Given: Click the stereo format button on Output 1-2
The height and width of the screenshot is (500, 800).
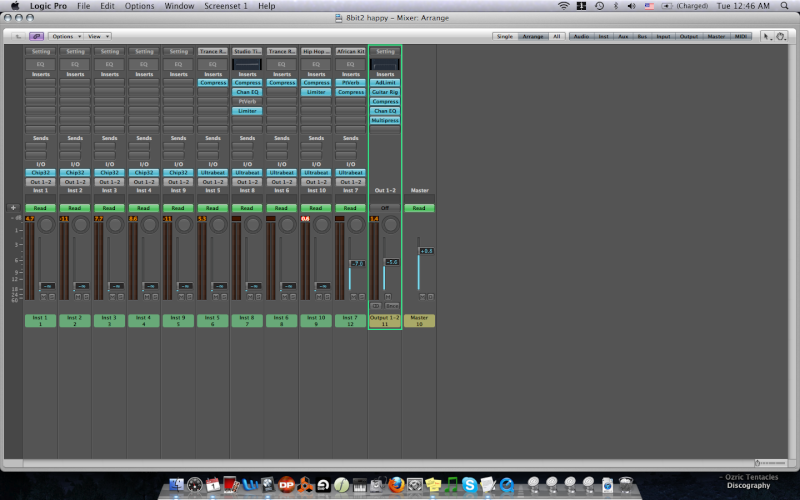Looking at the screenshot, I should point(376,306).
